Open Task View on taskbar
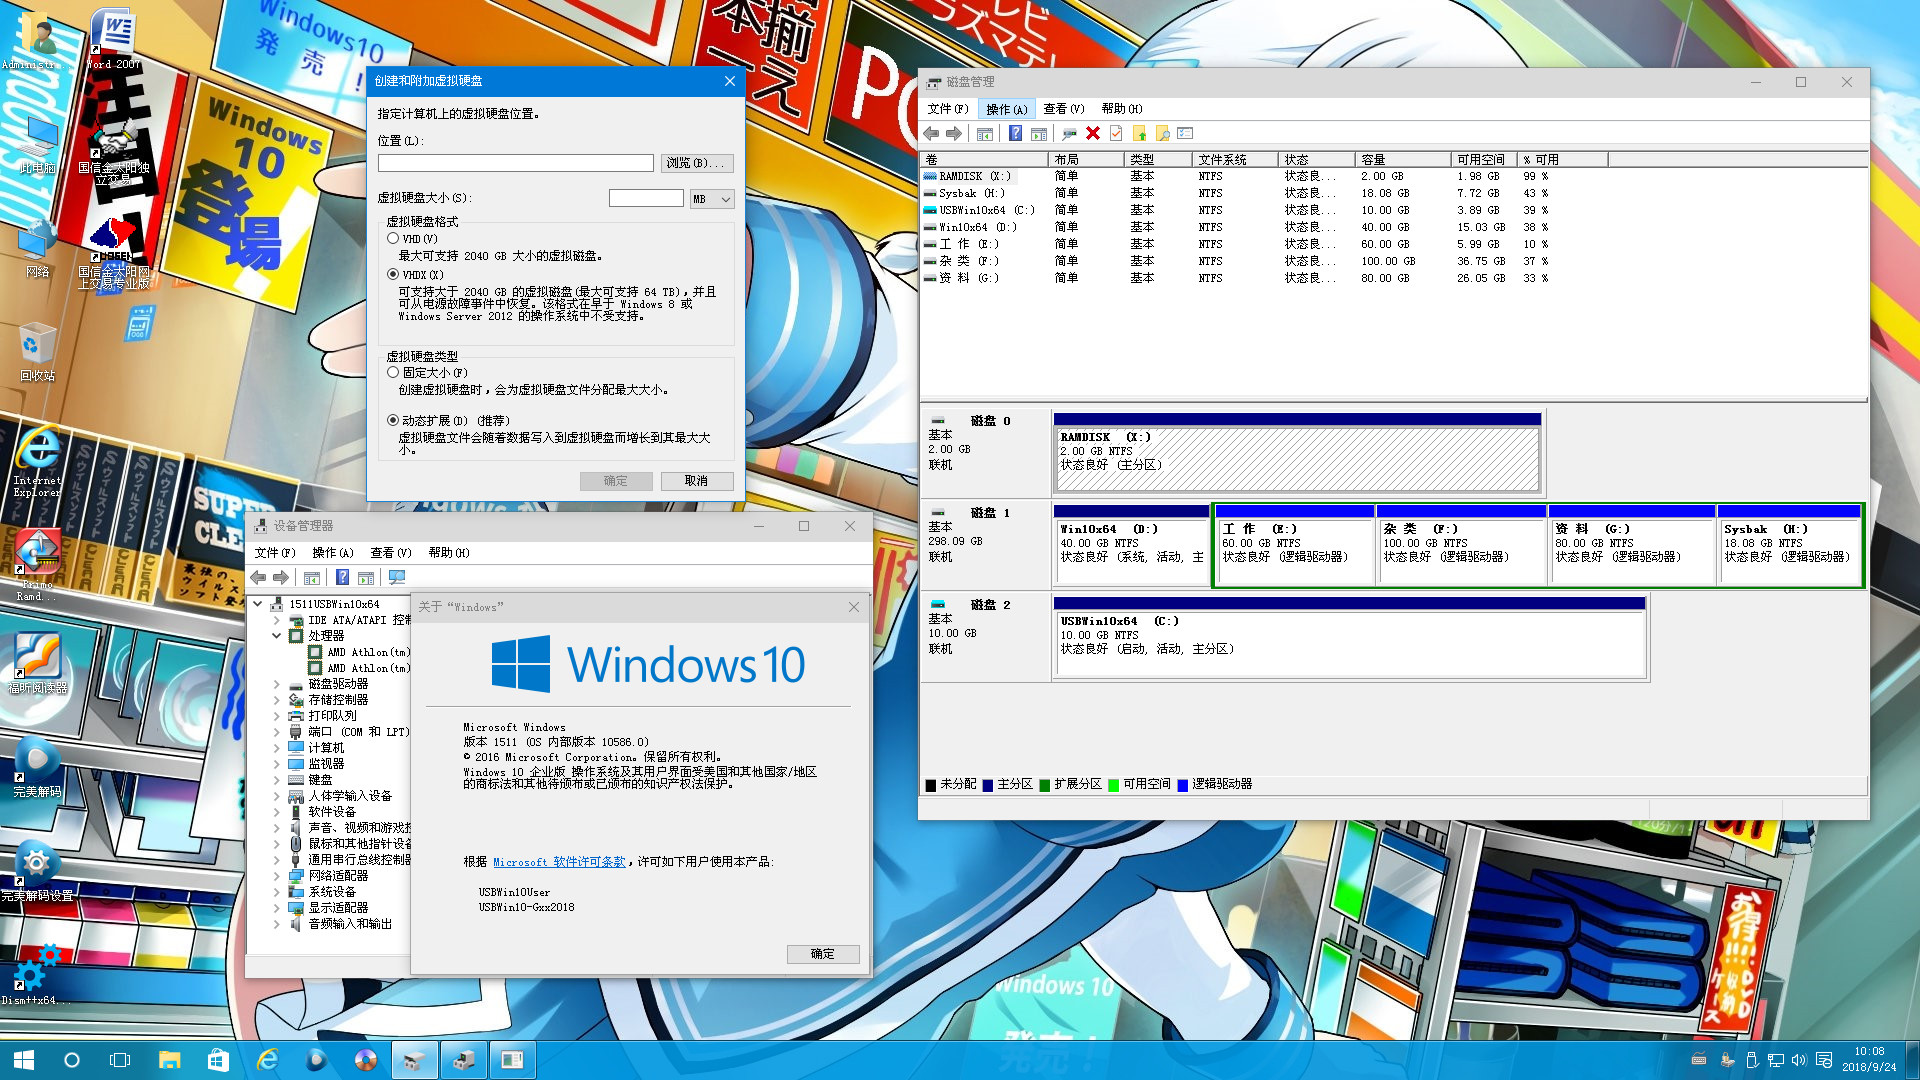 click(120, 1060)
